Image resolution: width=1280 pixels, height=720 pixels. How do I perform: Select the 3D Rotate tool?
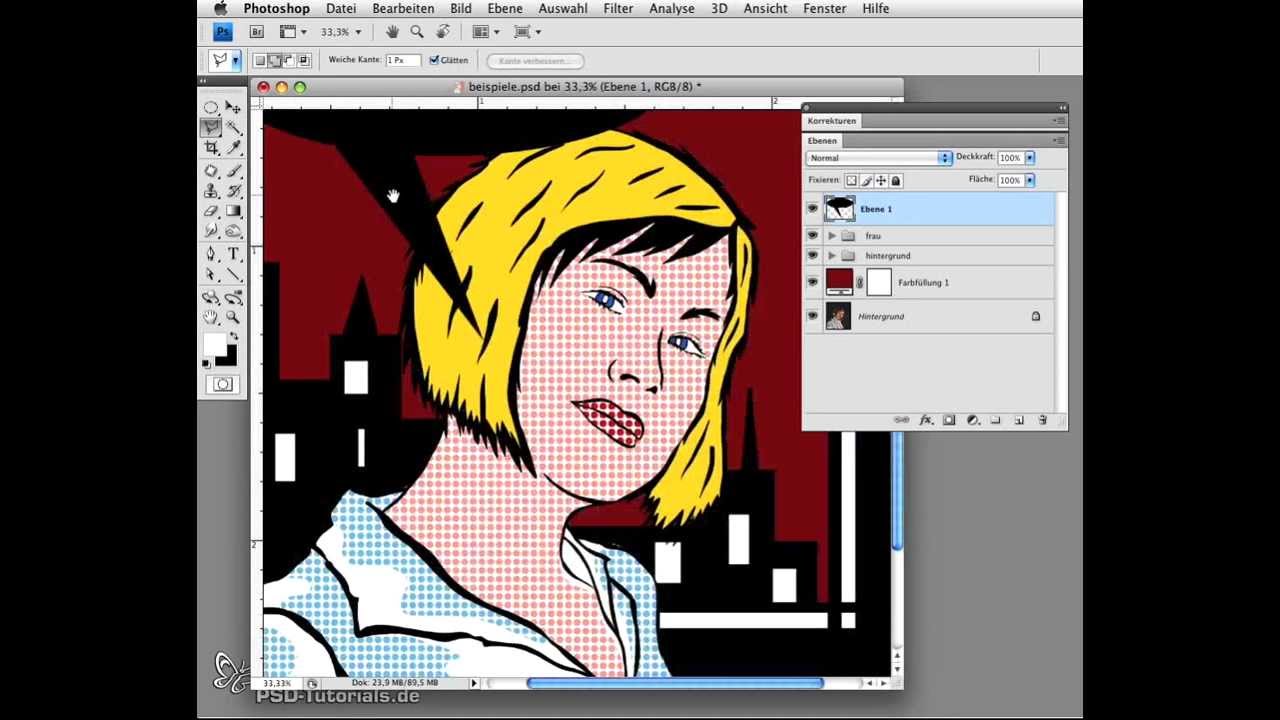pyautogui.click(x=211, y=298)
